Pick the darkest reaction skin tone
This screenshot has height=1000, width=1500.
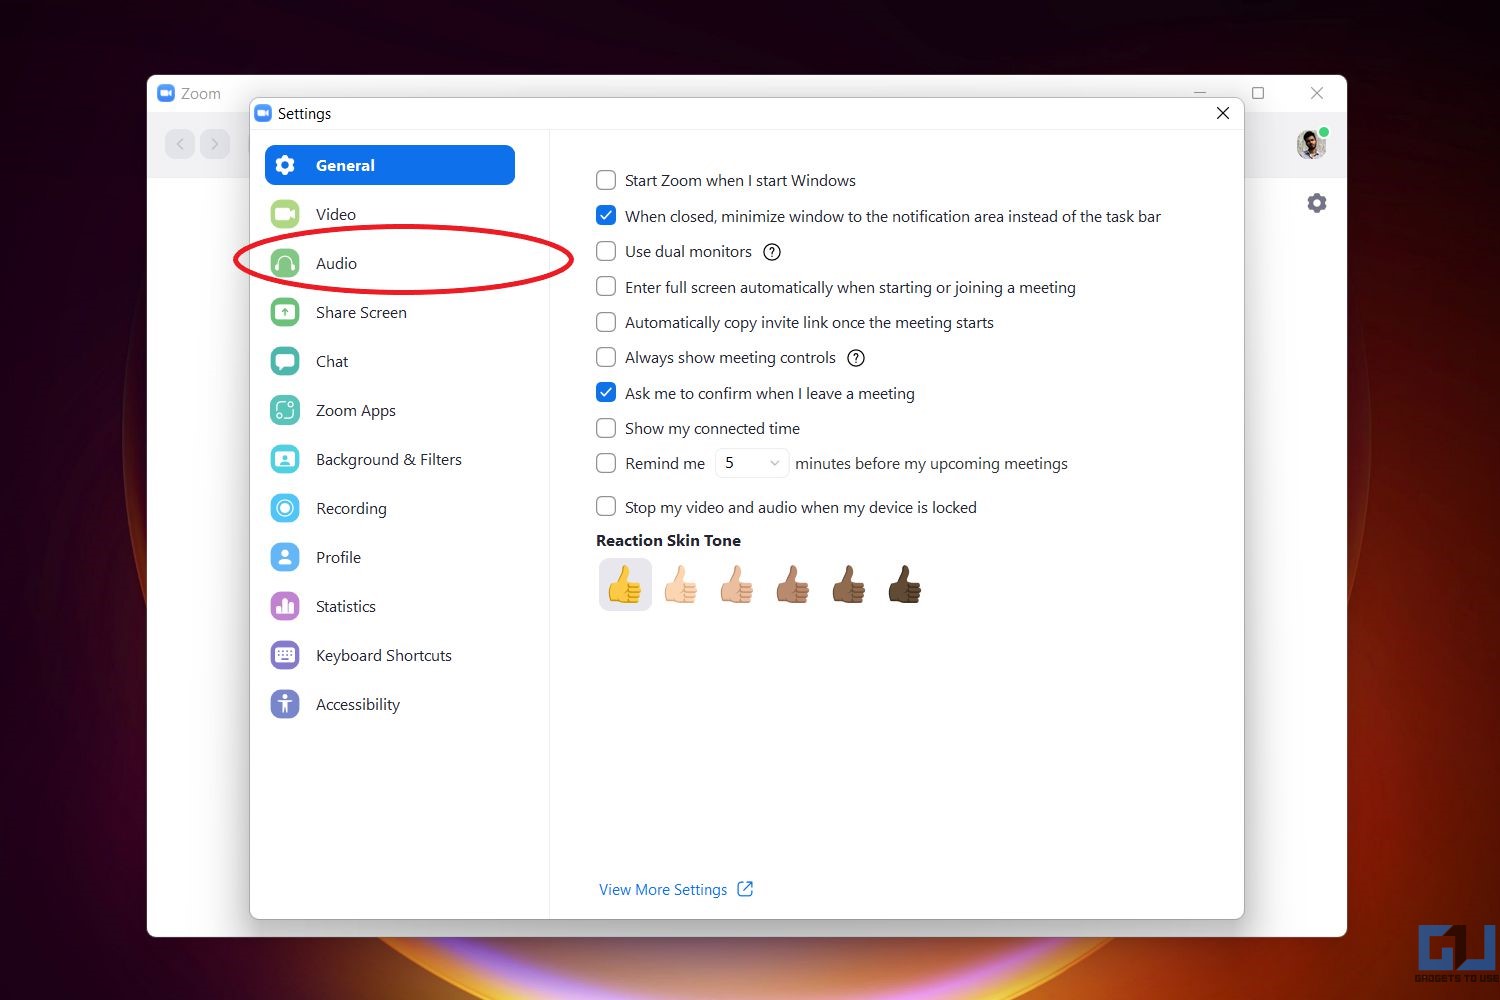(905, 585)
